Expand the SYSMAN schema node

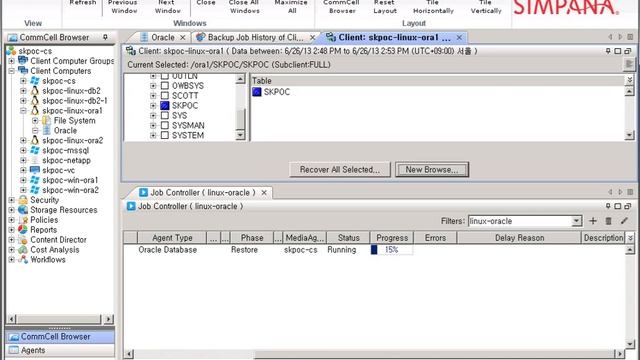pyautogui.click(x=153, y=125)
